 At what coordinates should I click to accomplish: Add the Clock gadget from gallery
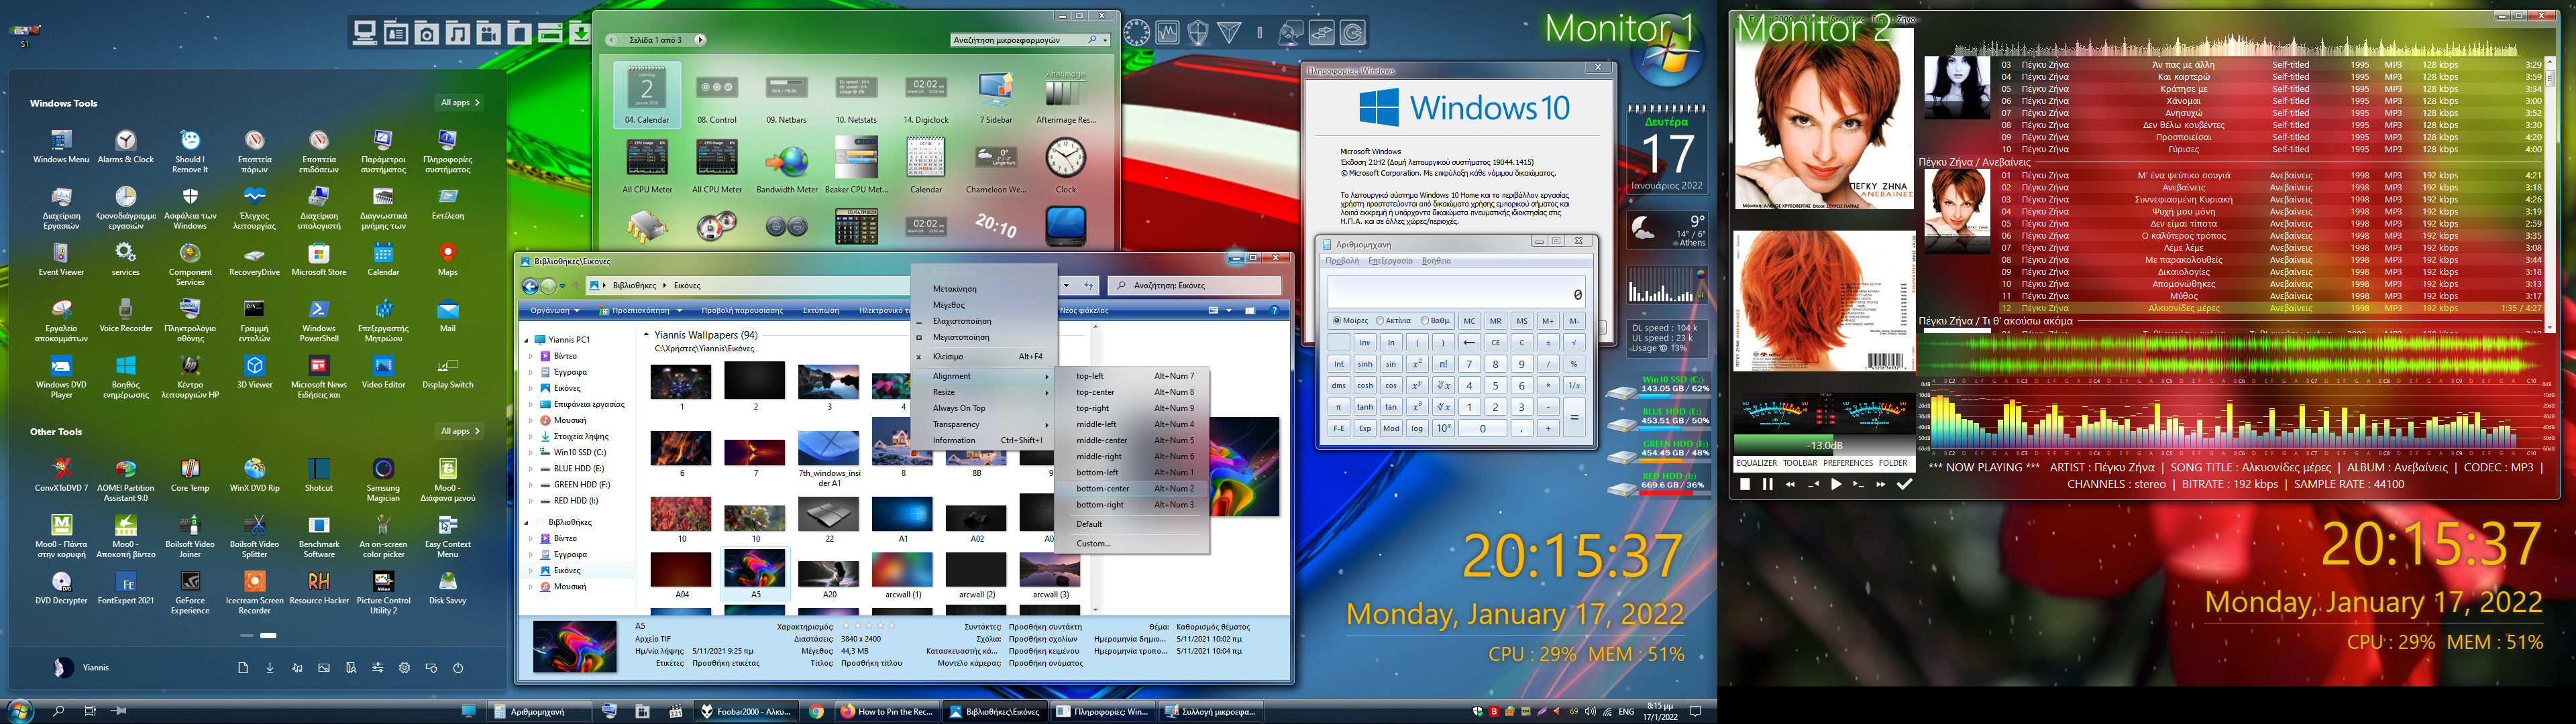coord(1066,164)
